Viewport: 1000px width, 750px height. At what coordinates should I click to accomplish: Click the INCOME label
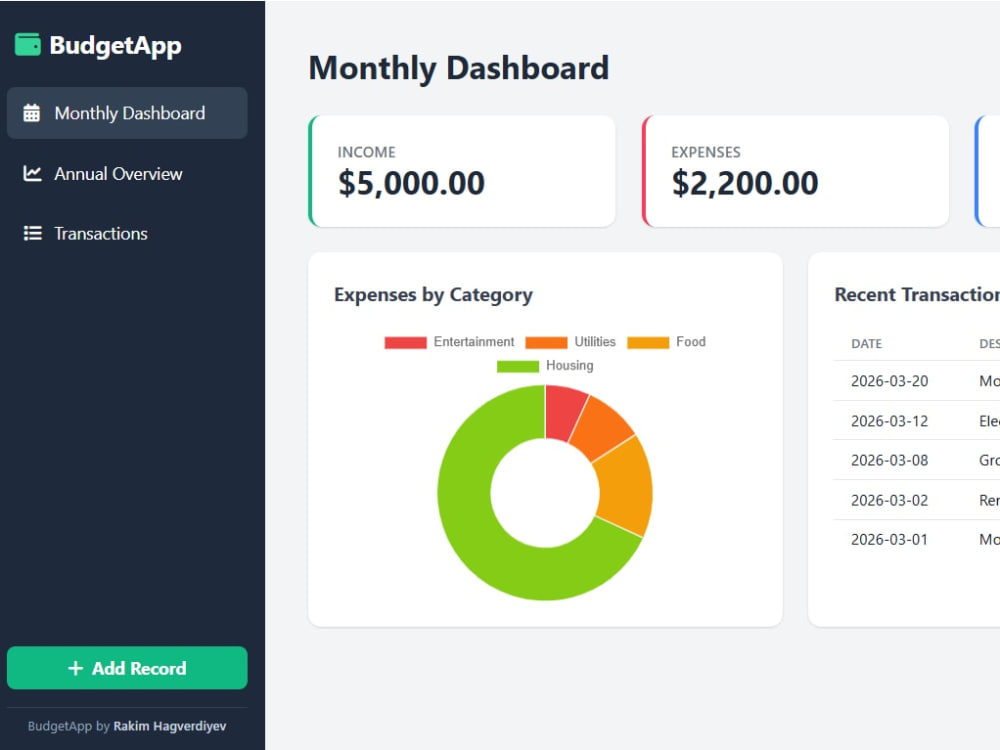pos(366,152)
